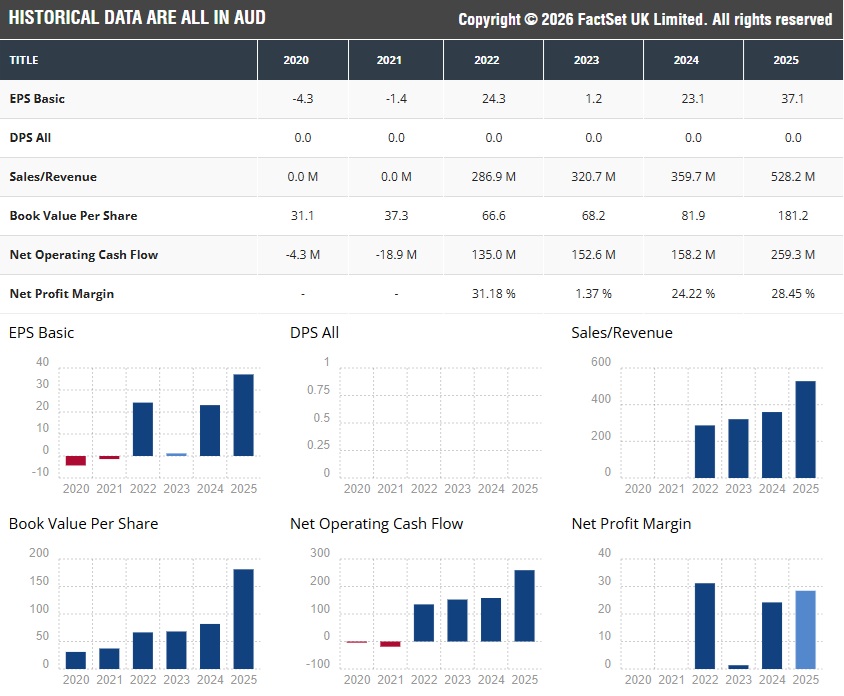Click the DPS All chart title
The width and height of the screenshot is (844, 696).
(314, 333)
